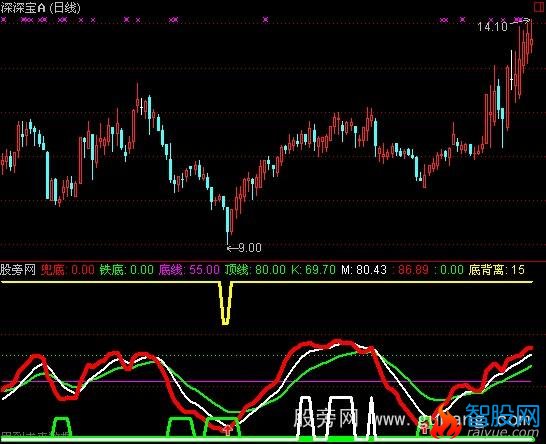Select the 顶线: 80.00 indicator value
This screenshot has height=444, width=546.
(255, 270)
